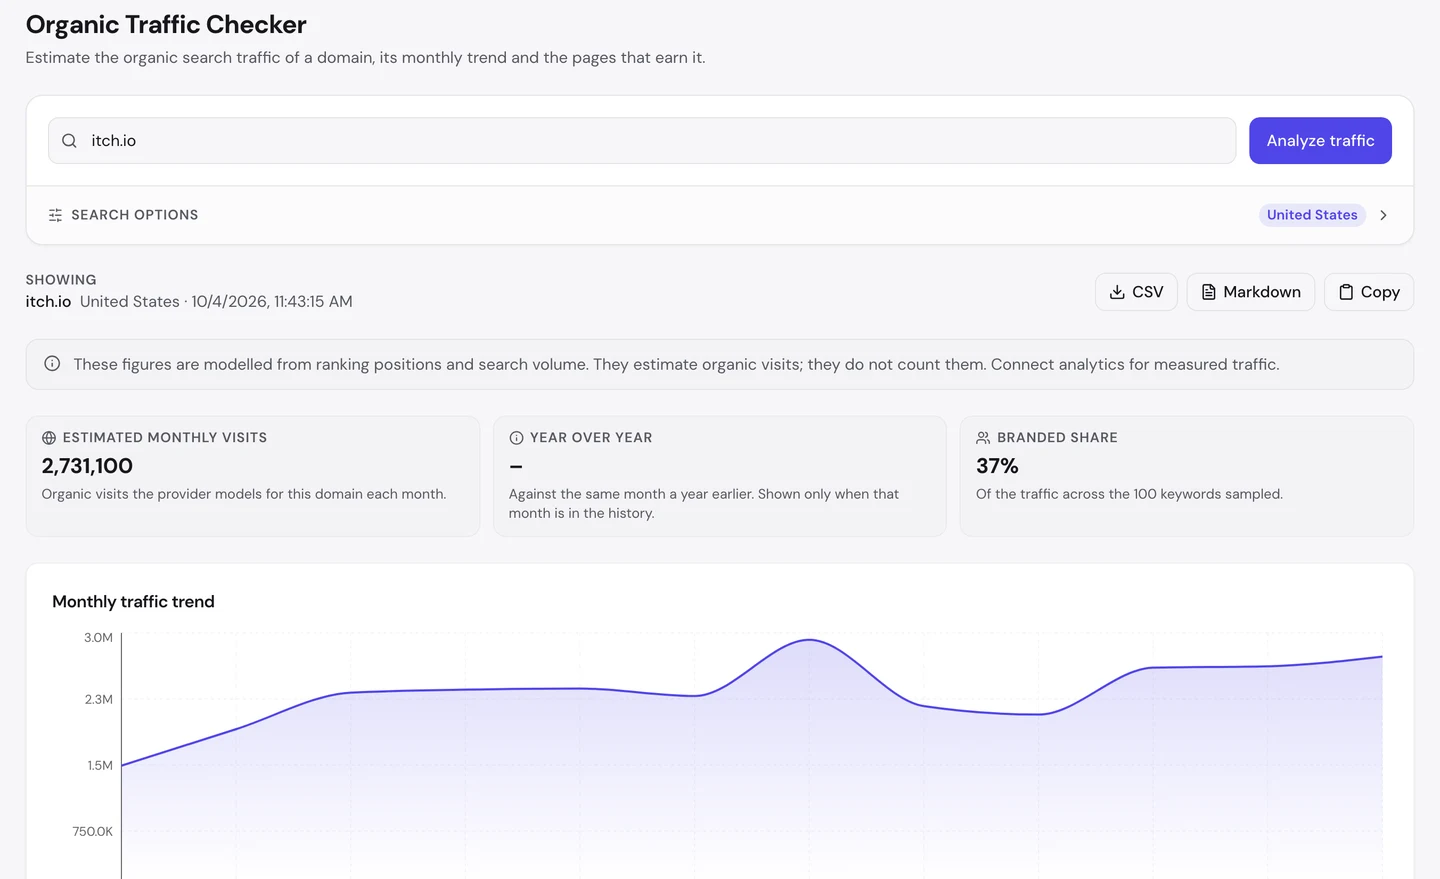Export results as CSV

point(1136,292)
